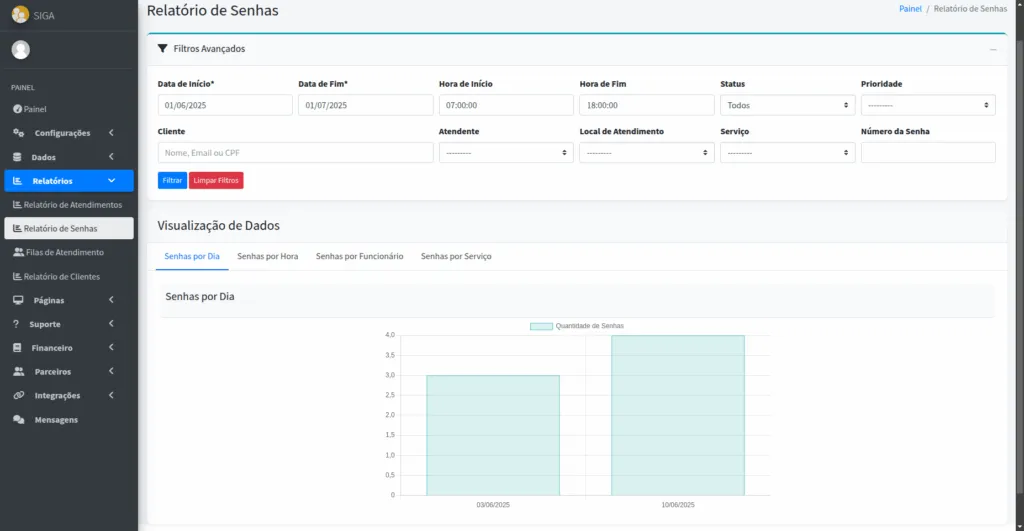Toggle the Quantidade de Senhas legend swatch
Viewport: 1024px width, 531px height.
pos(541,326)
